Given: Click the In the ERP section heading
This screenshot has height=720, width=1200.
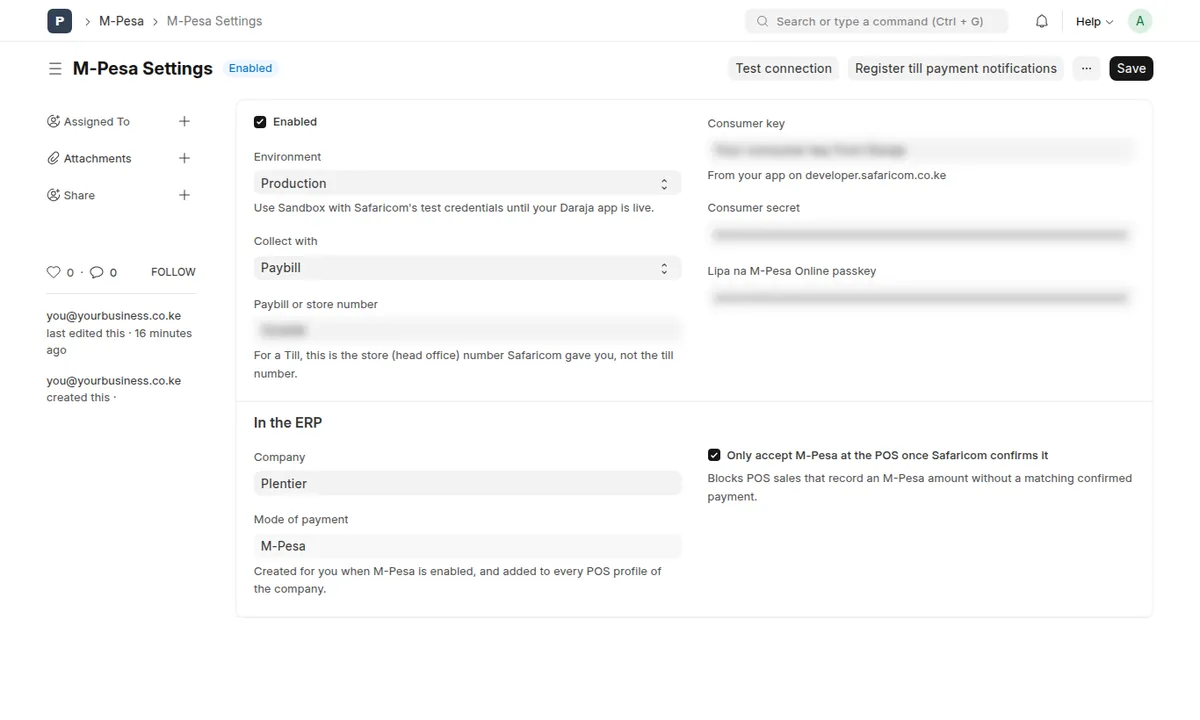Looking at the screenshot, I should (x=288, y=423).
